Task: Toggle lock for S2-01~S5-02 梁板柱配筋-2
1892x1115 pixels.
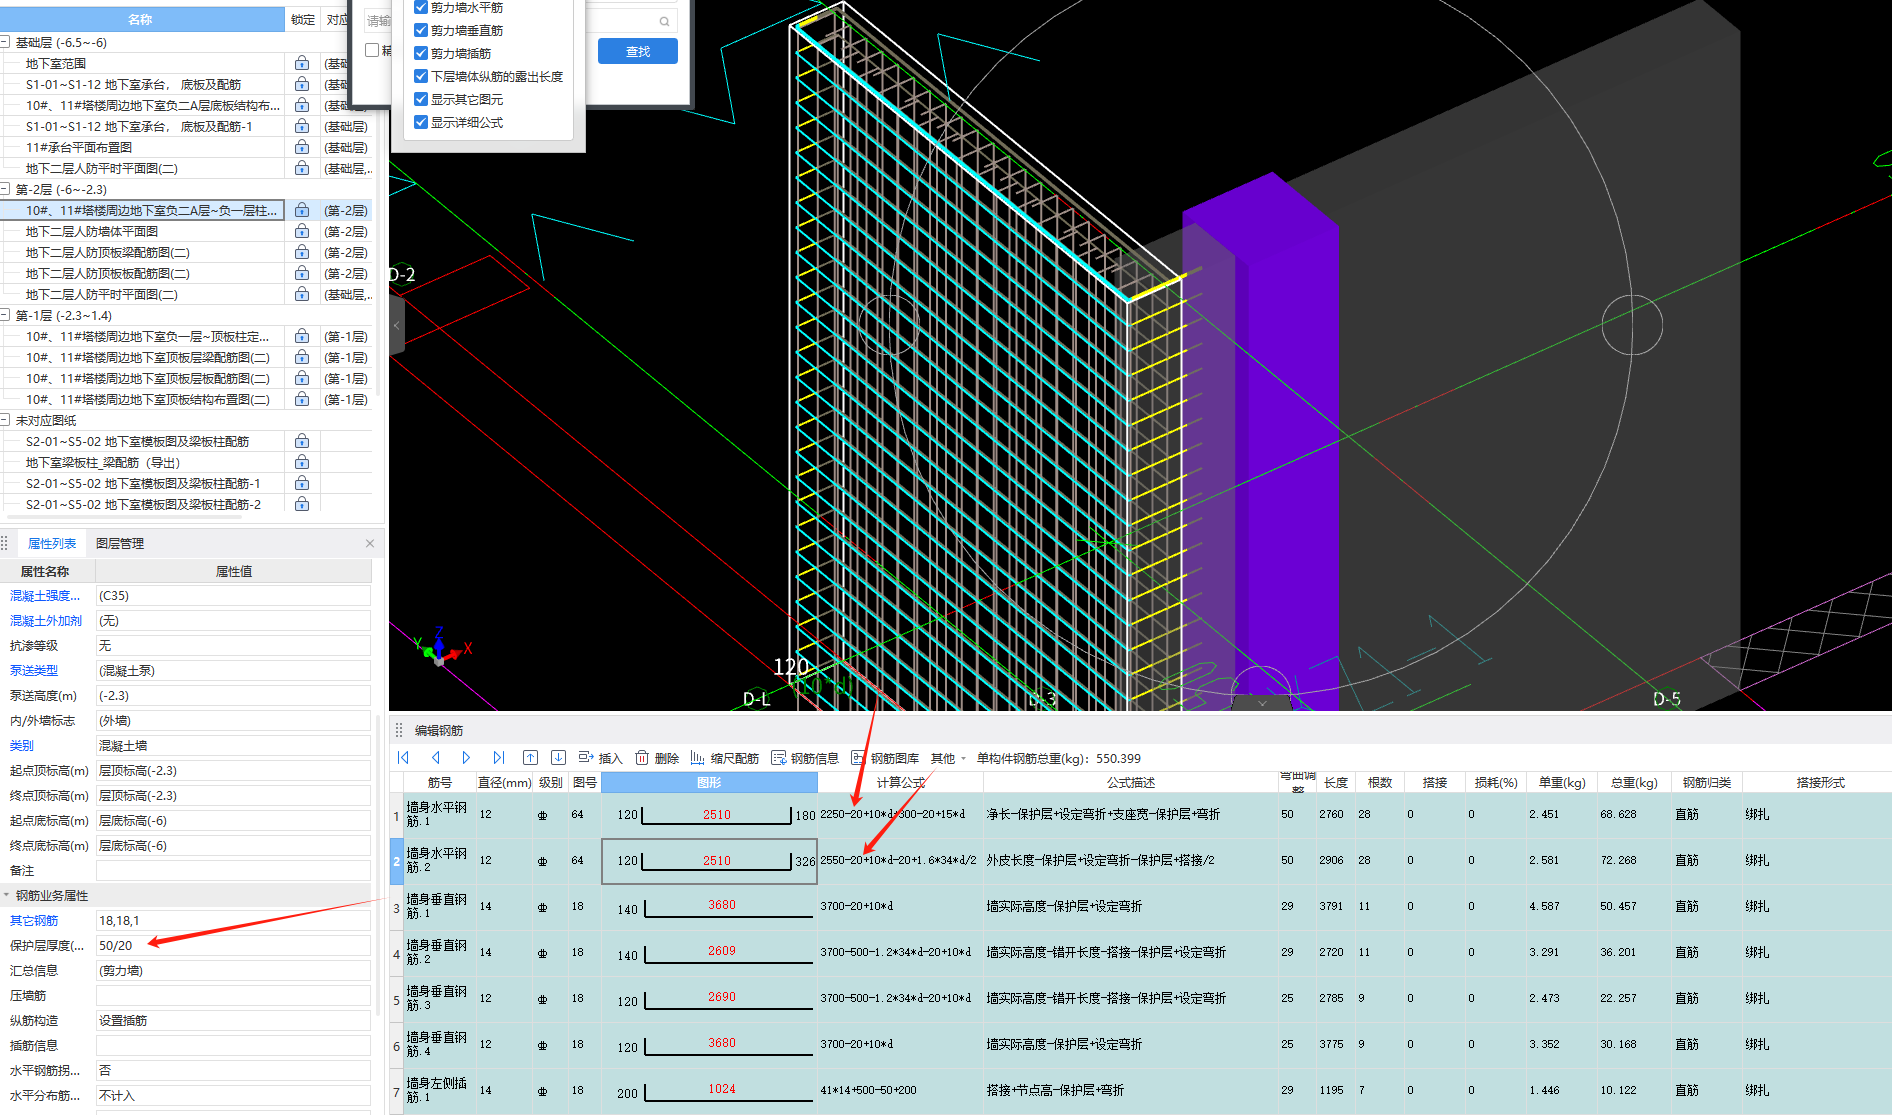Action: (x=302, y=504)
